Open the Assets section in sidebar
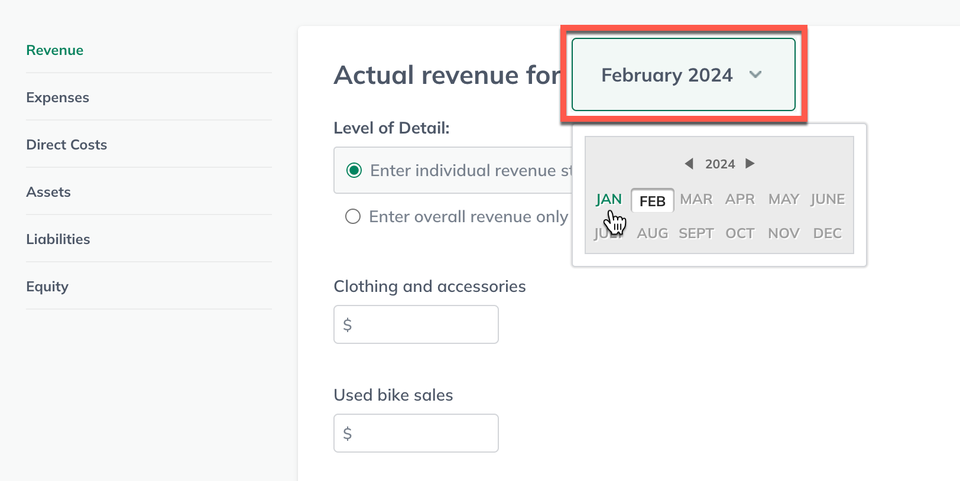This screenshot has width=960, height=481. (x=48, y=192)
